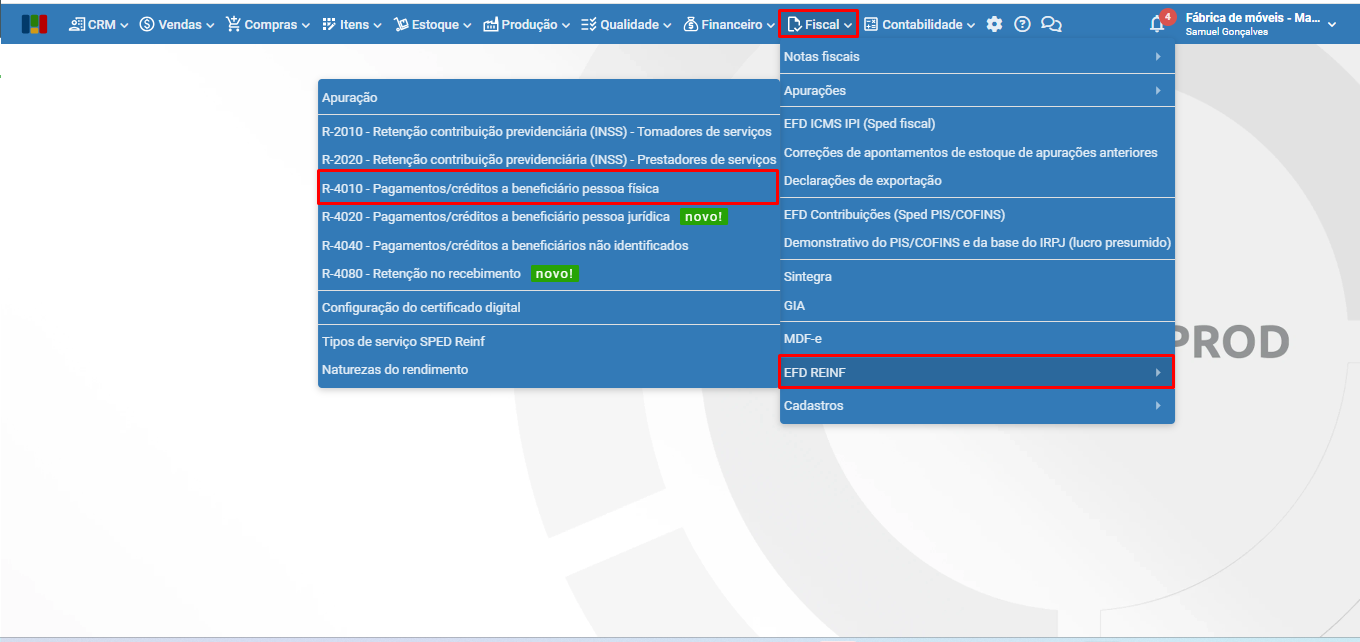Open the Contabilidade menu
Viewport: 1360px width, 642px height.
pos(920,24)
